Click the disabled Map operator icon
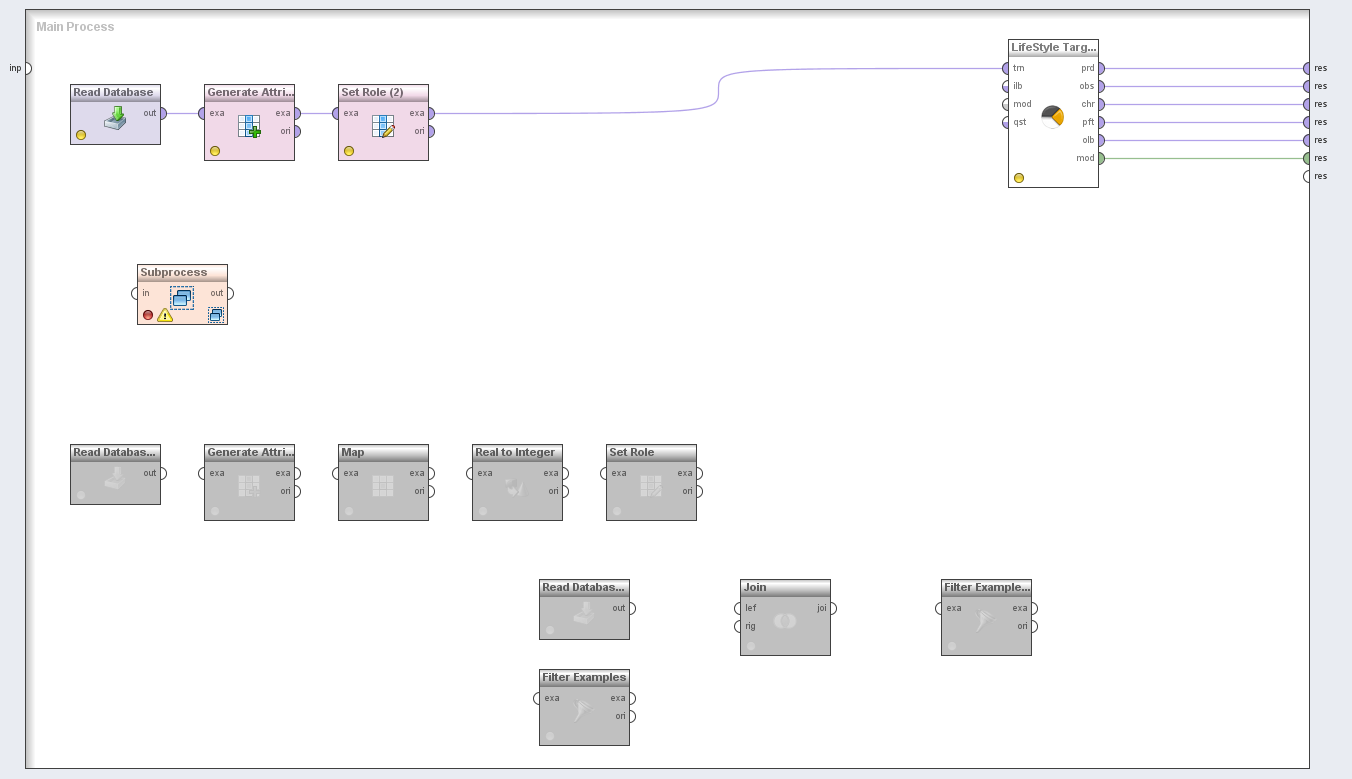Viewport: 1352px width, 779px height. [x=383, y=486]
